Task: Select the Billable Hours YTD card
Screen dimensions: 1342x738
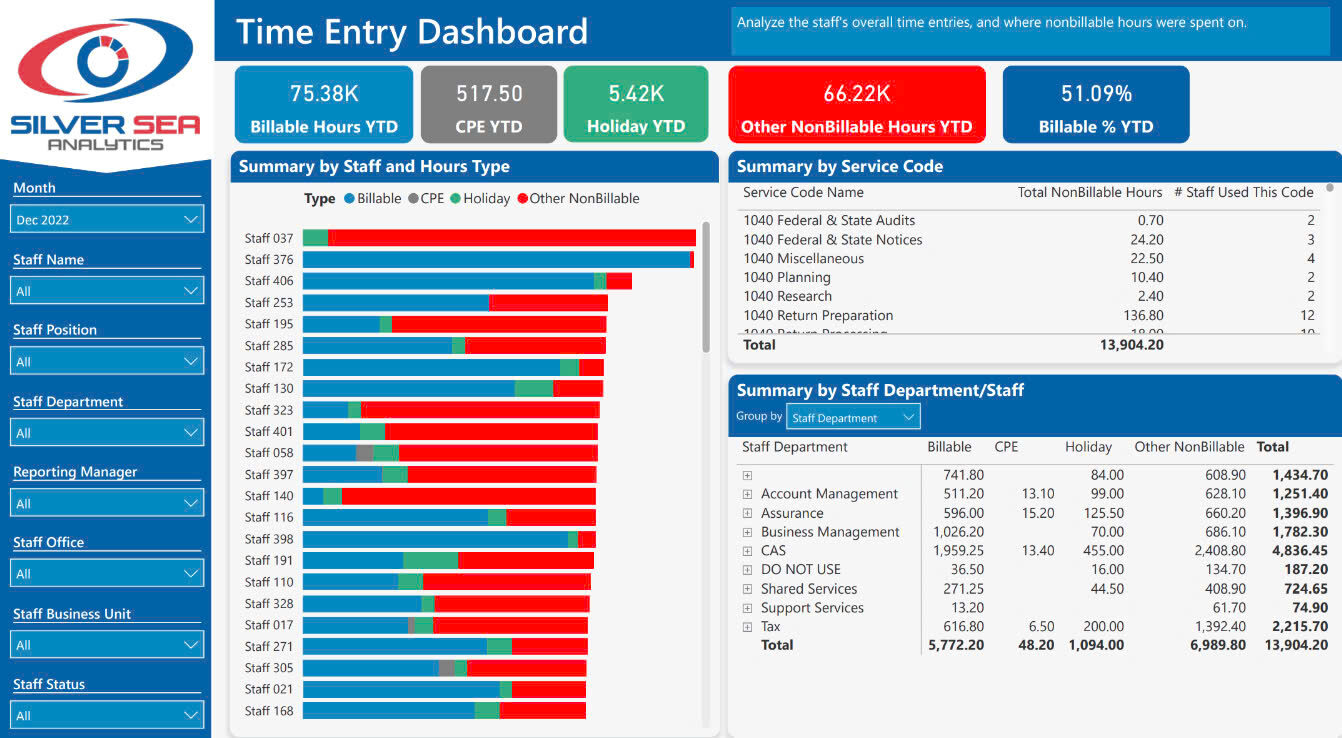Action: tap(324, 104)
